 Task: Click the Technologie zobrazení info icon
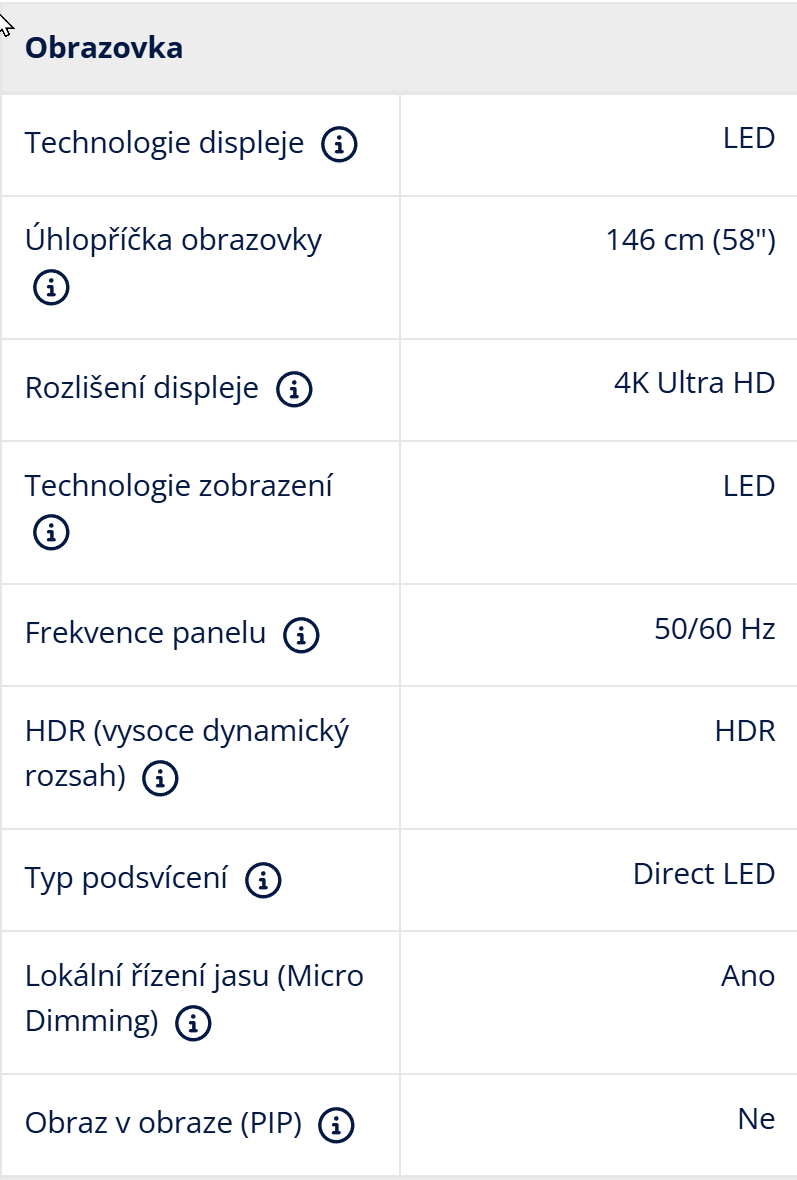point(50,533)
